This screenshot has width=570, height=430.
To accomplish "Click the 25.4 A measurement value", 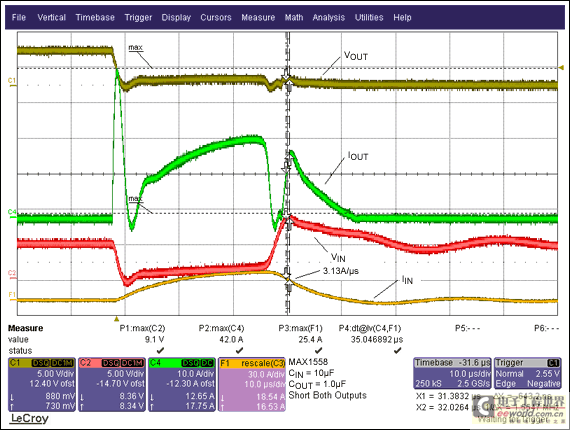I will coord(310,339).
